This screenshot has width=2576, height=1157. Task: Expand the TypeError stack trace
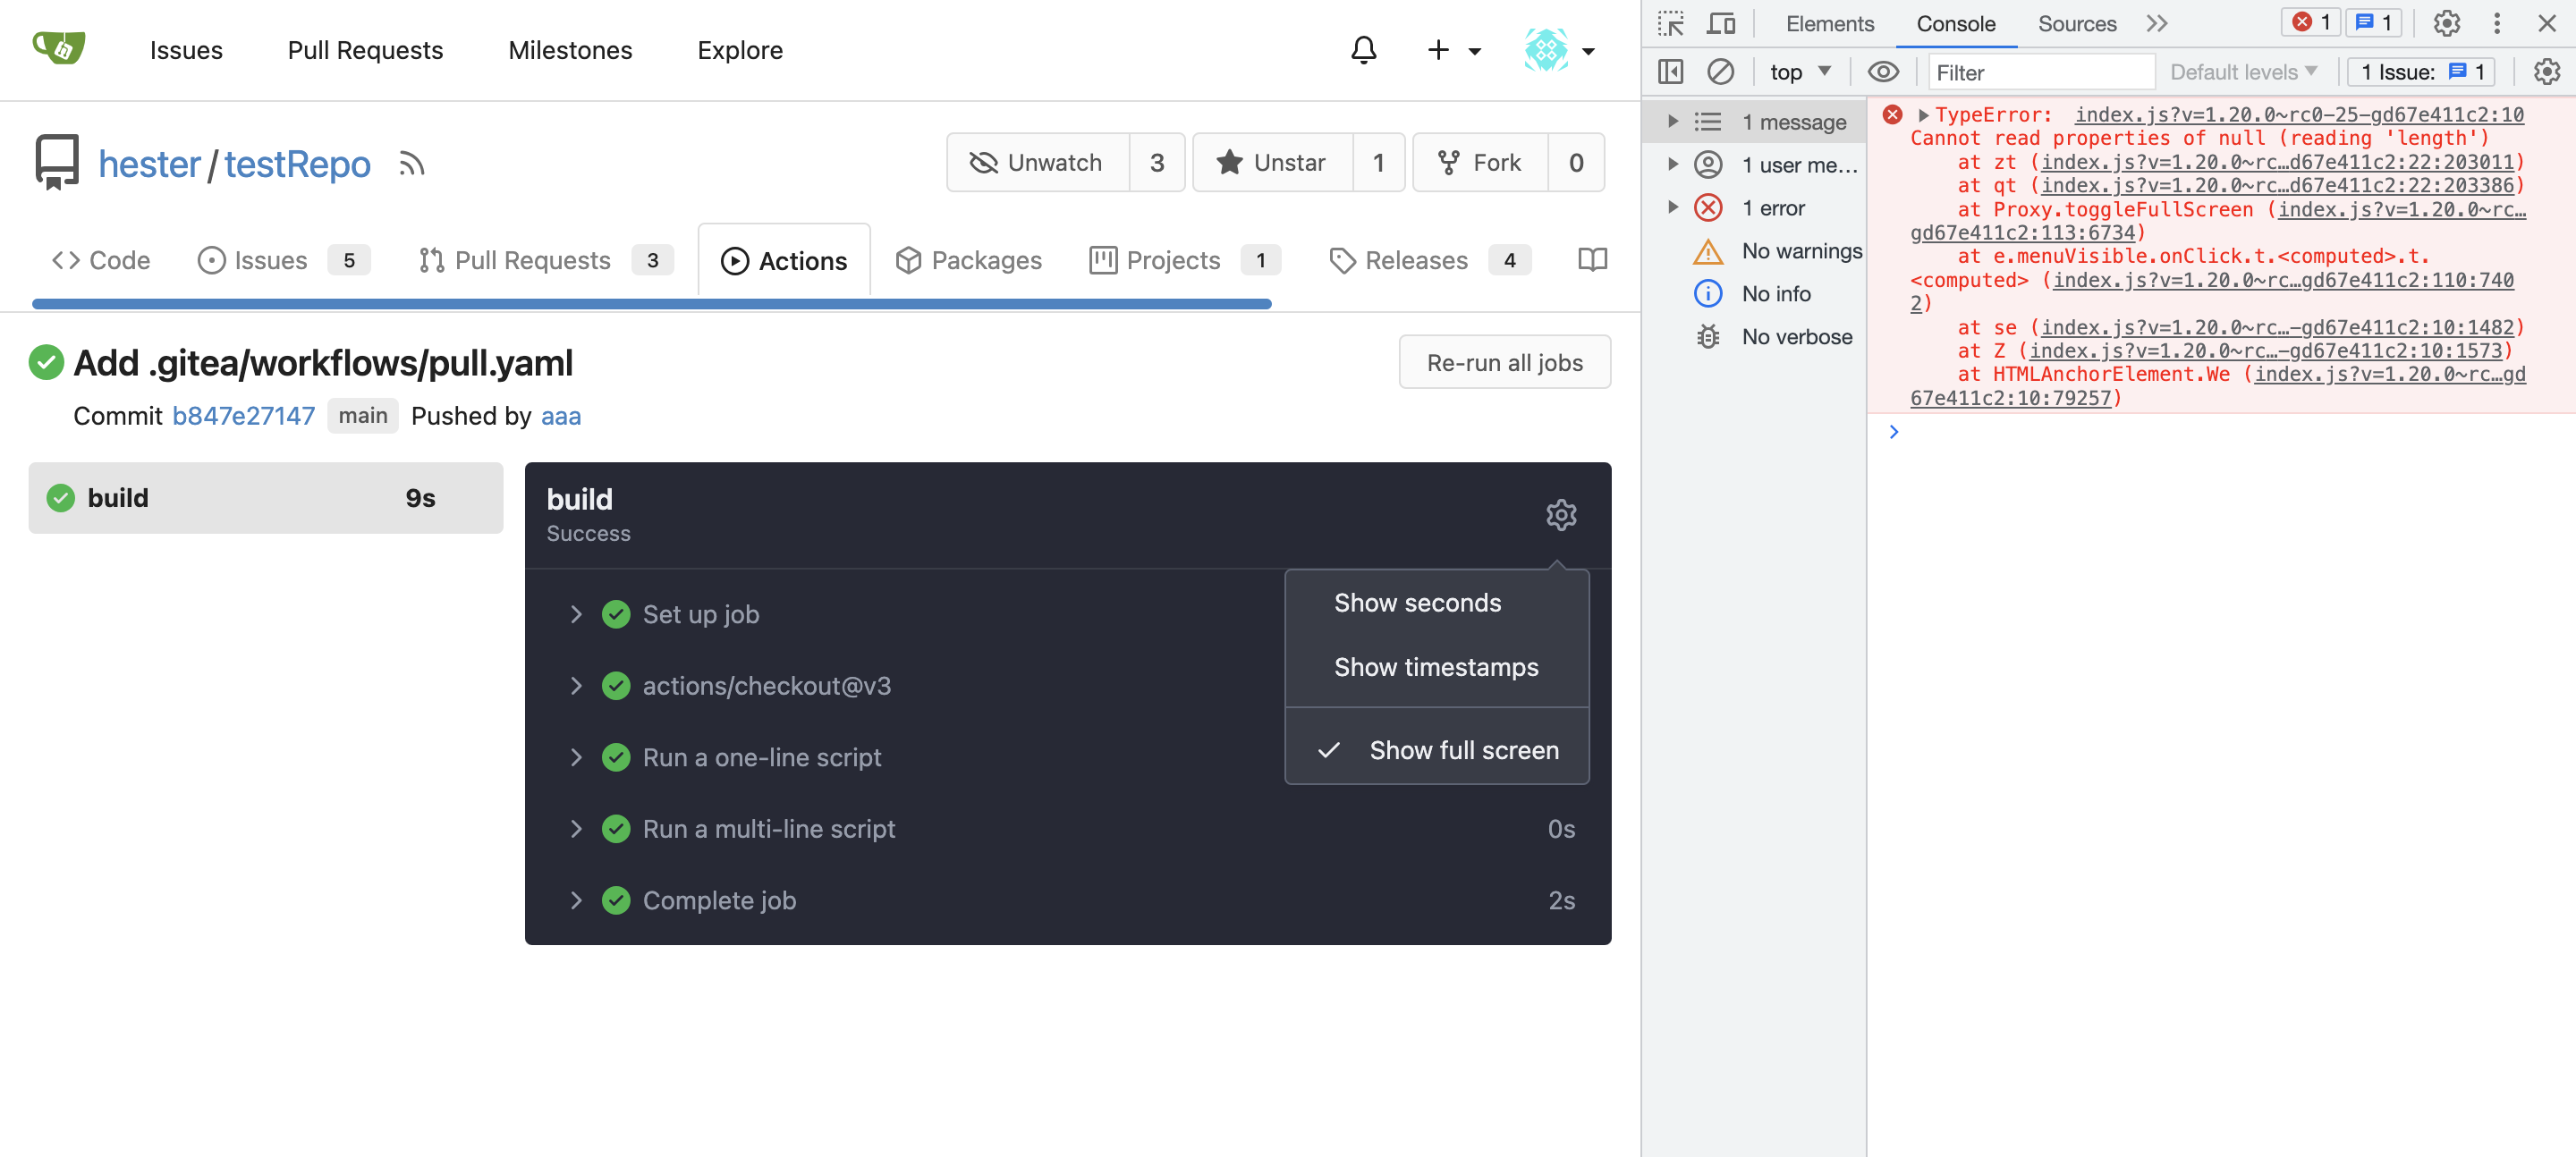click(1922, 115)
